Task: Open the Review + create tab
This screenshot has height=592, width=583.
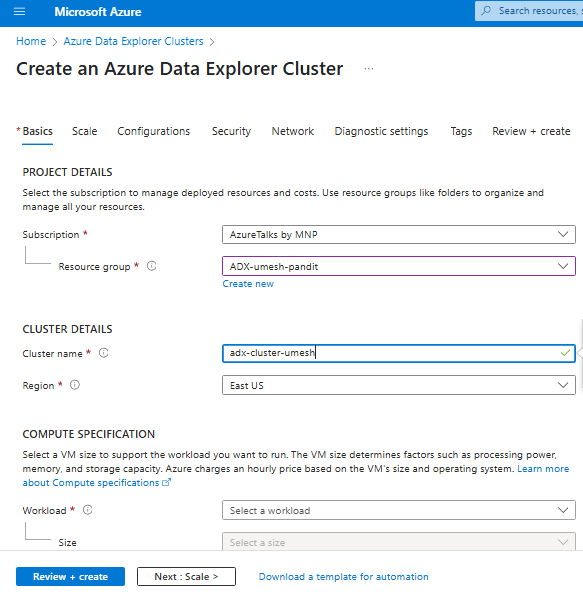Action: click(531, 131)
